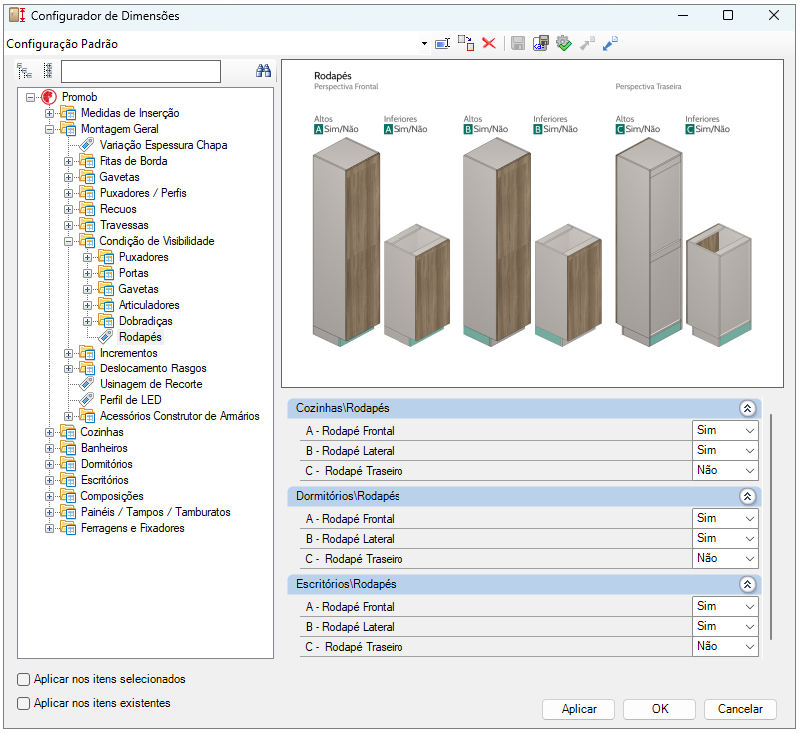This screenshot has width=808, height=734.
Task: Click the expand all tree nodes icon
Action: click(x=25, y=71)
